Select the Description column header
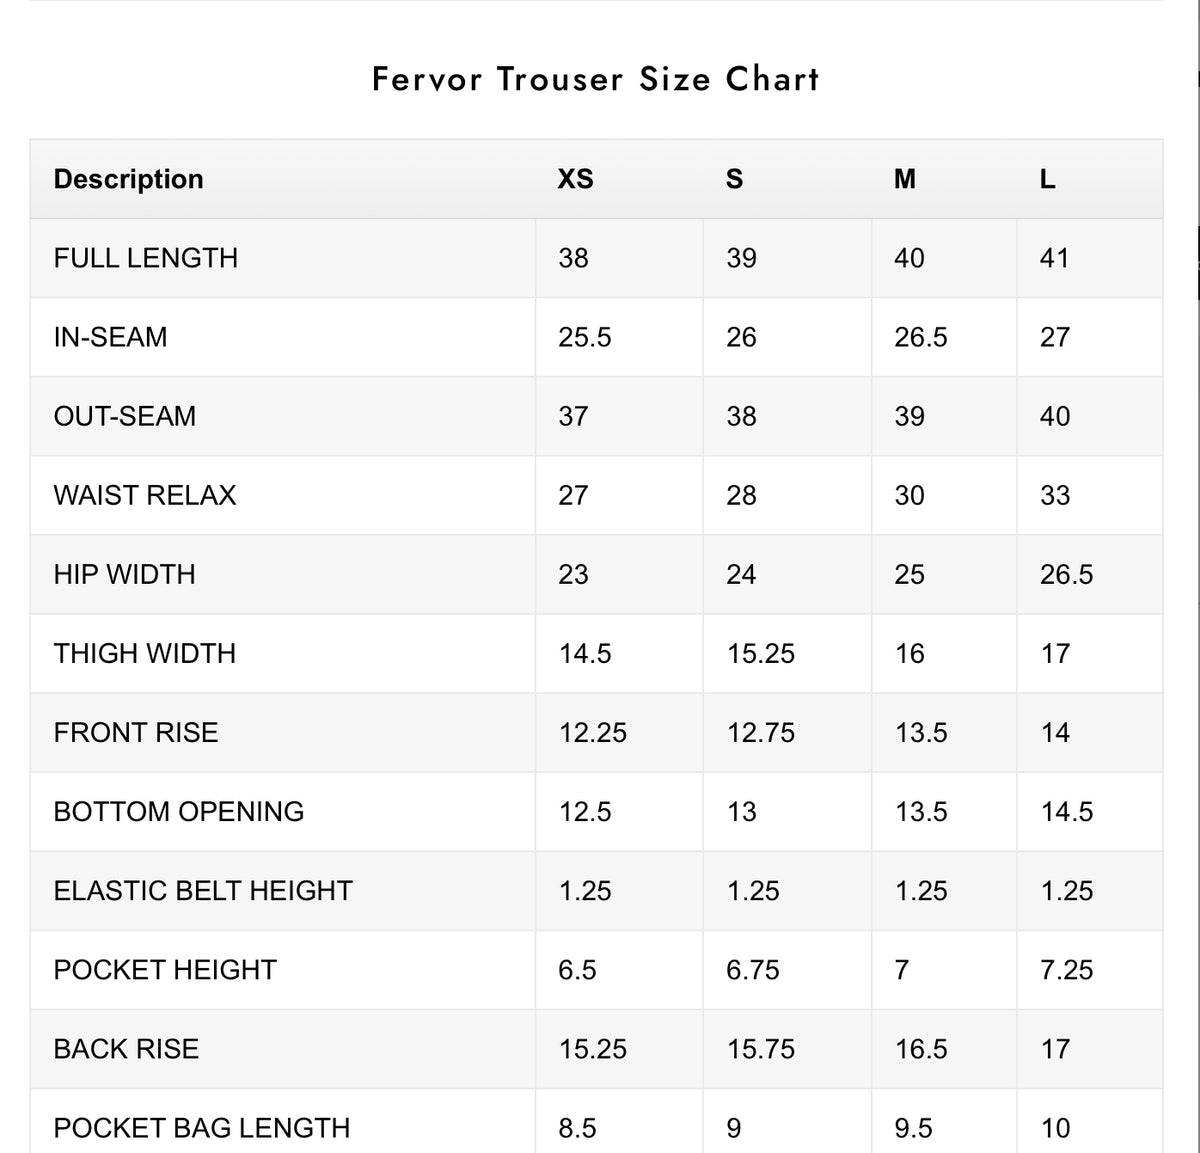 pyautogui.click(x=128, y=179)
